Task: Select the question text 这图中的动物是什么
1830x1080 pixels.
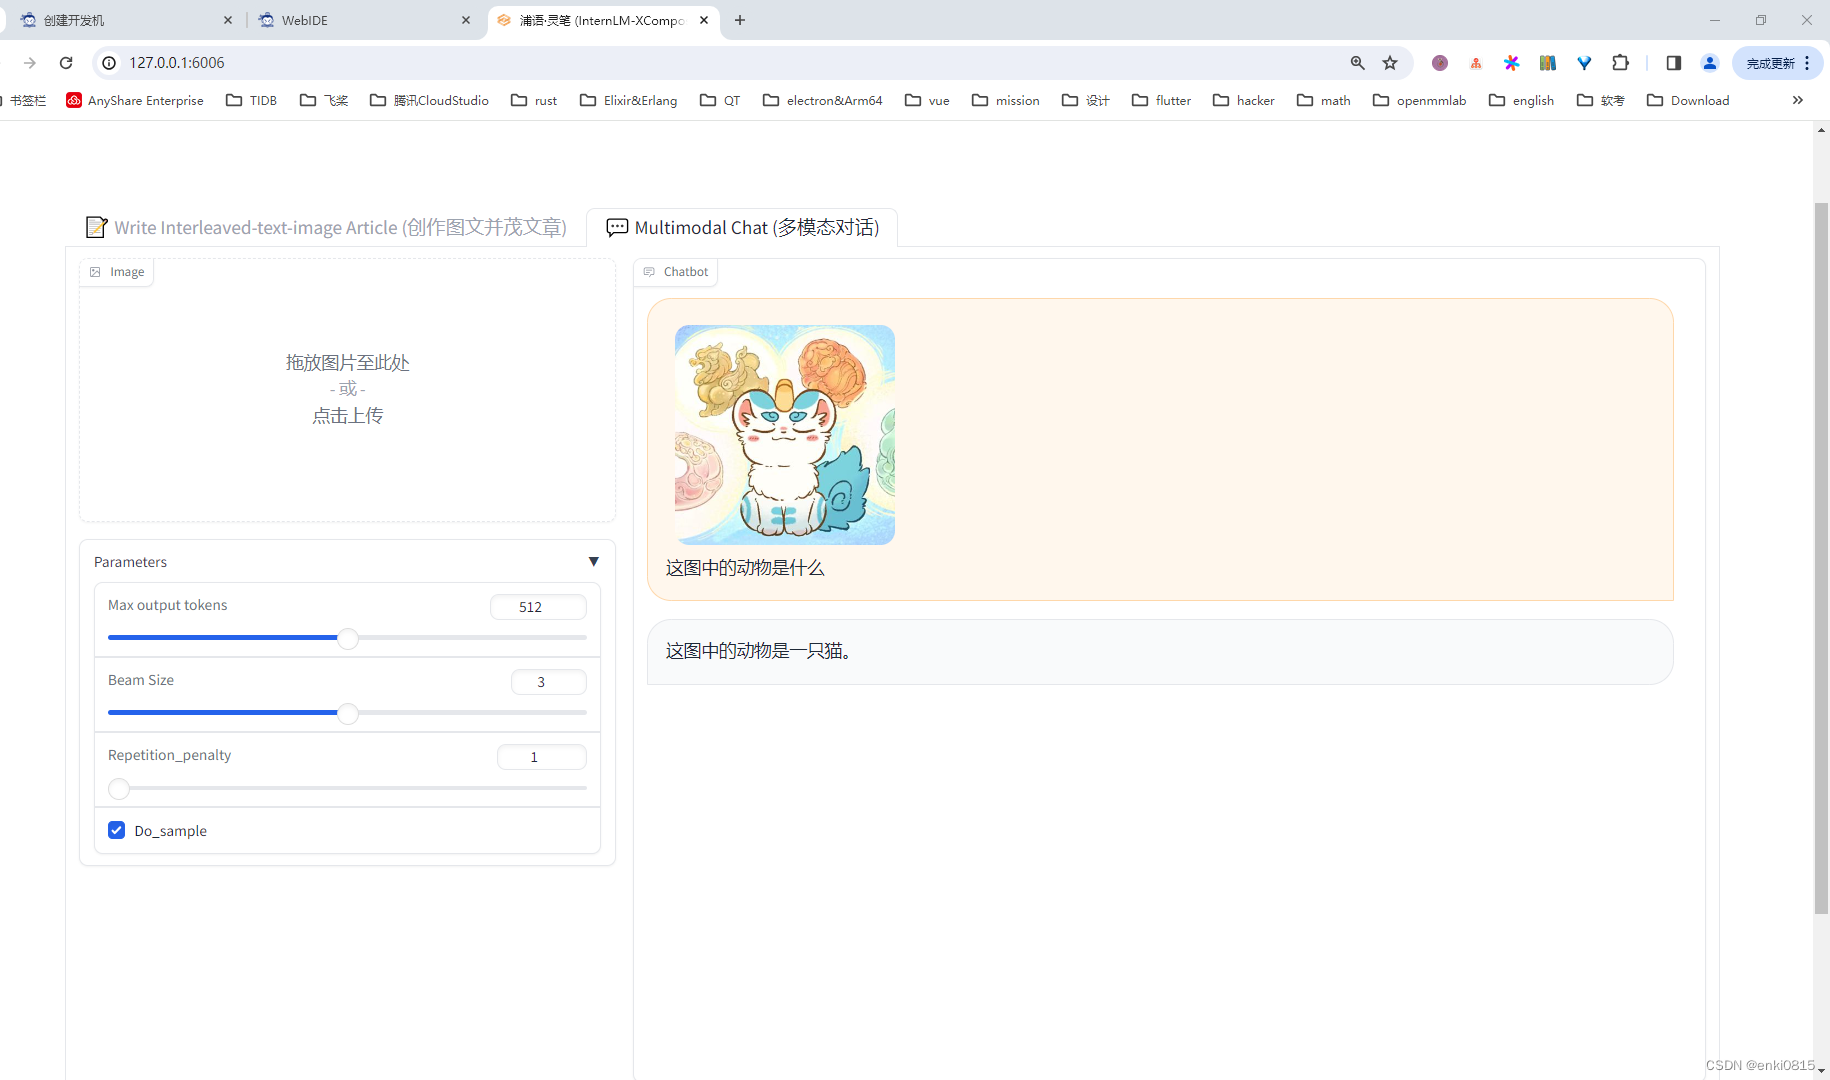Action: pos(745,568)
